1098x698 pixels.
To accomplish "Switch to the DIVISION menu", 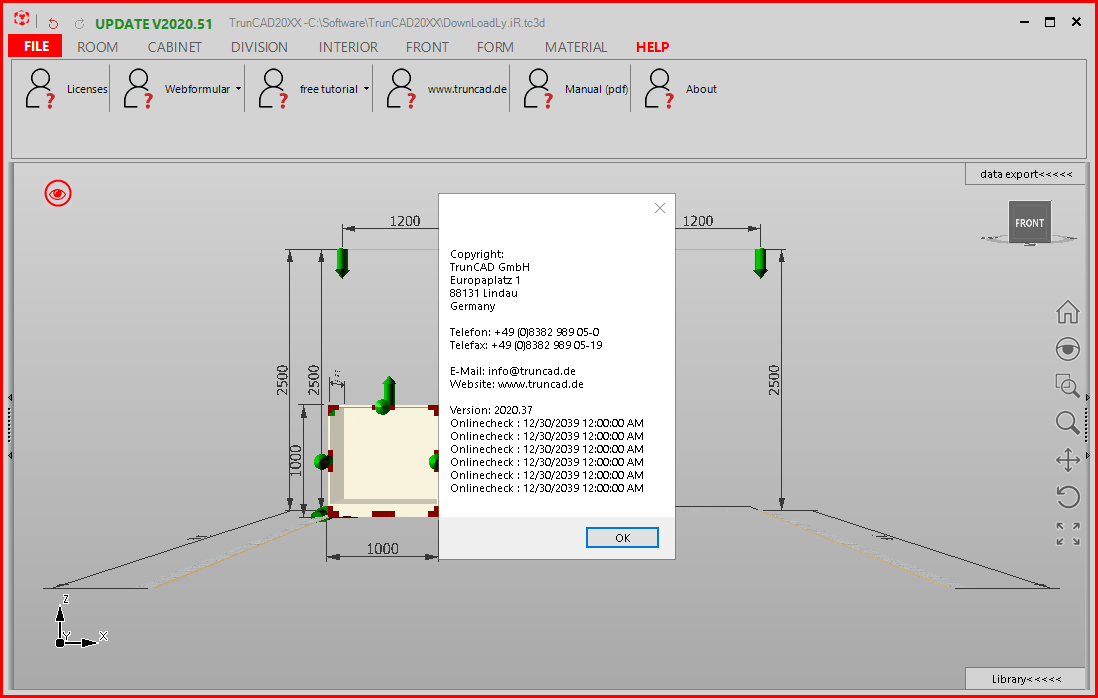I will point(259,47).
